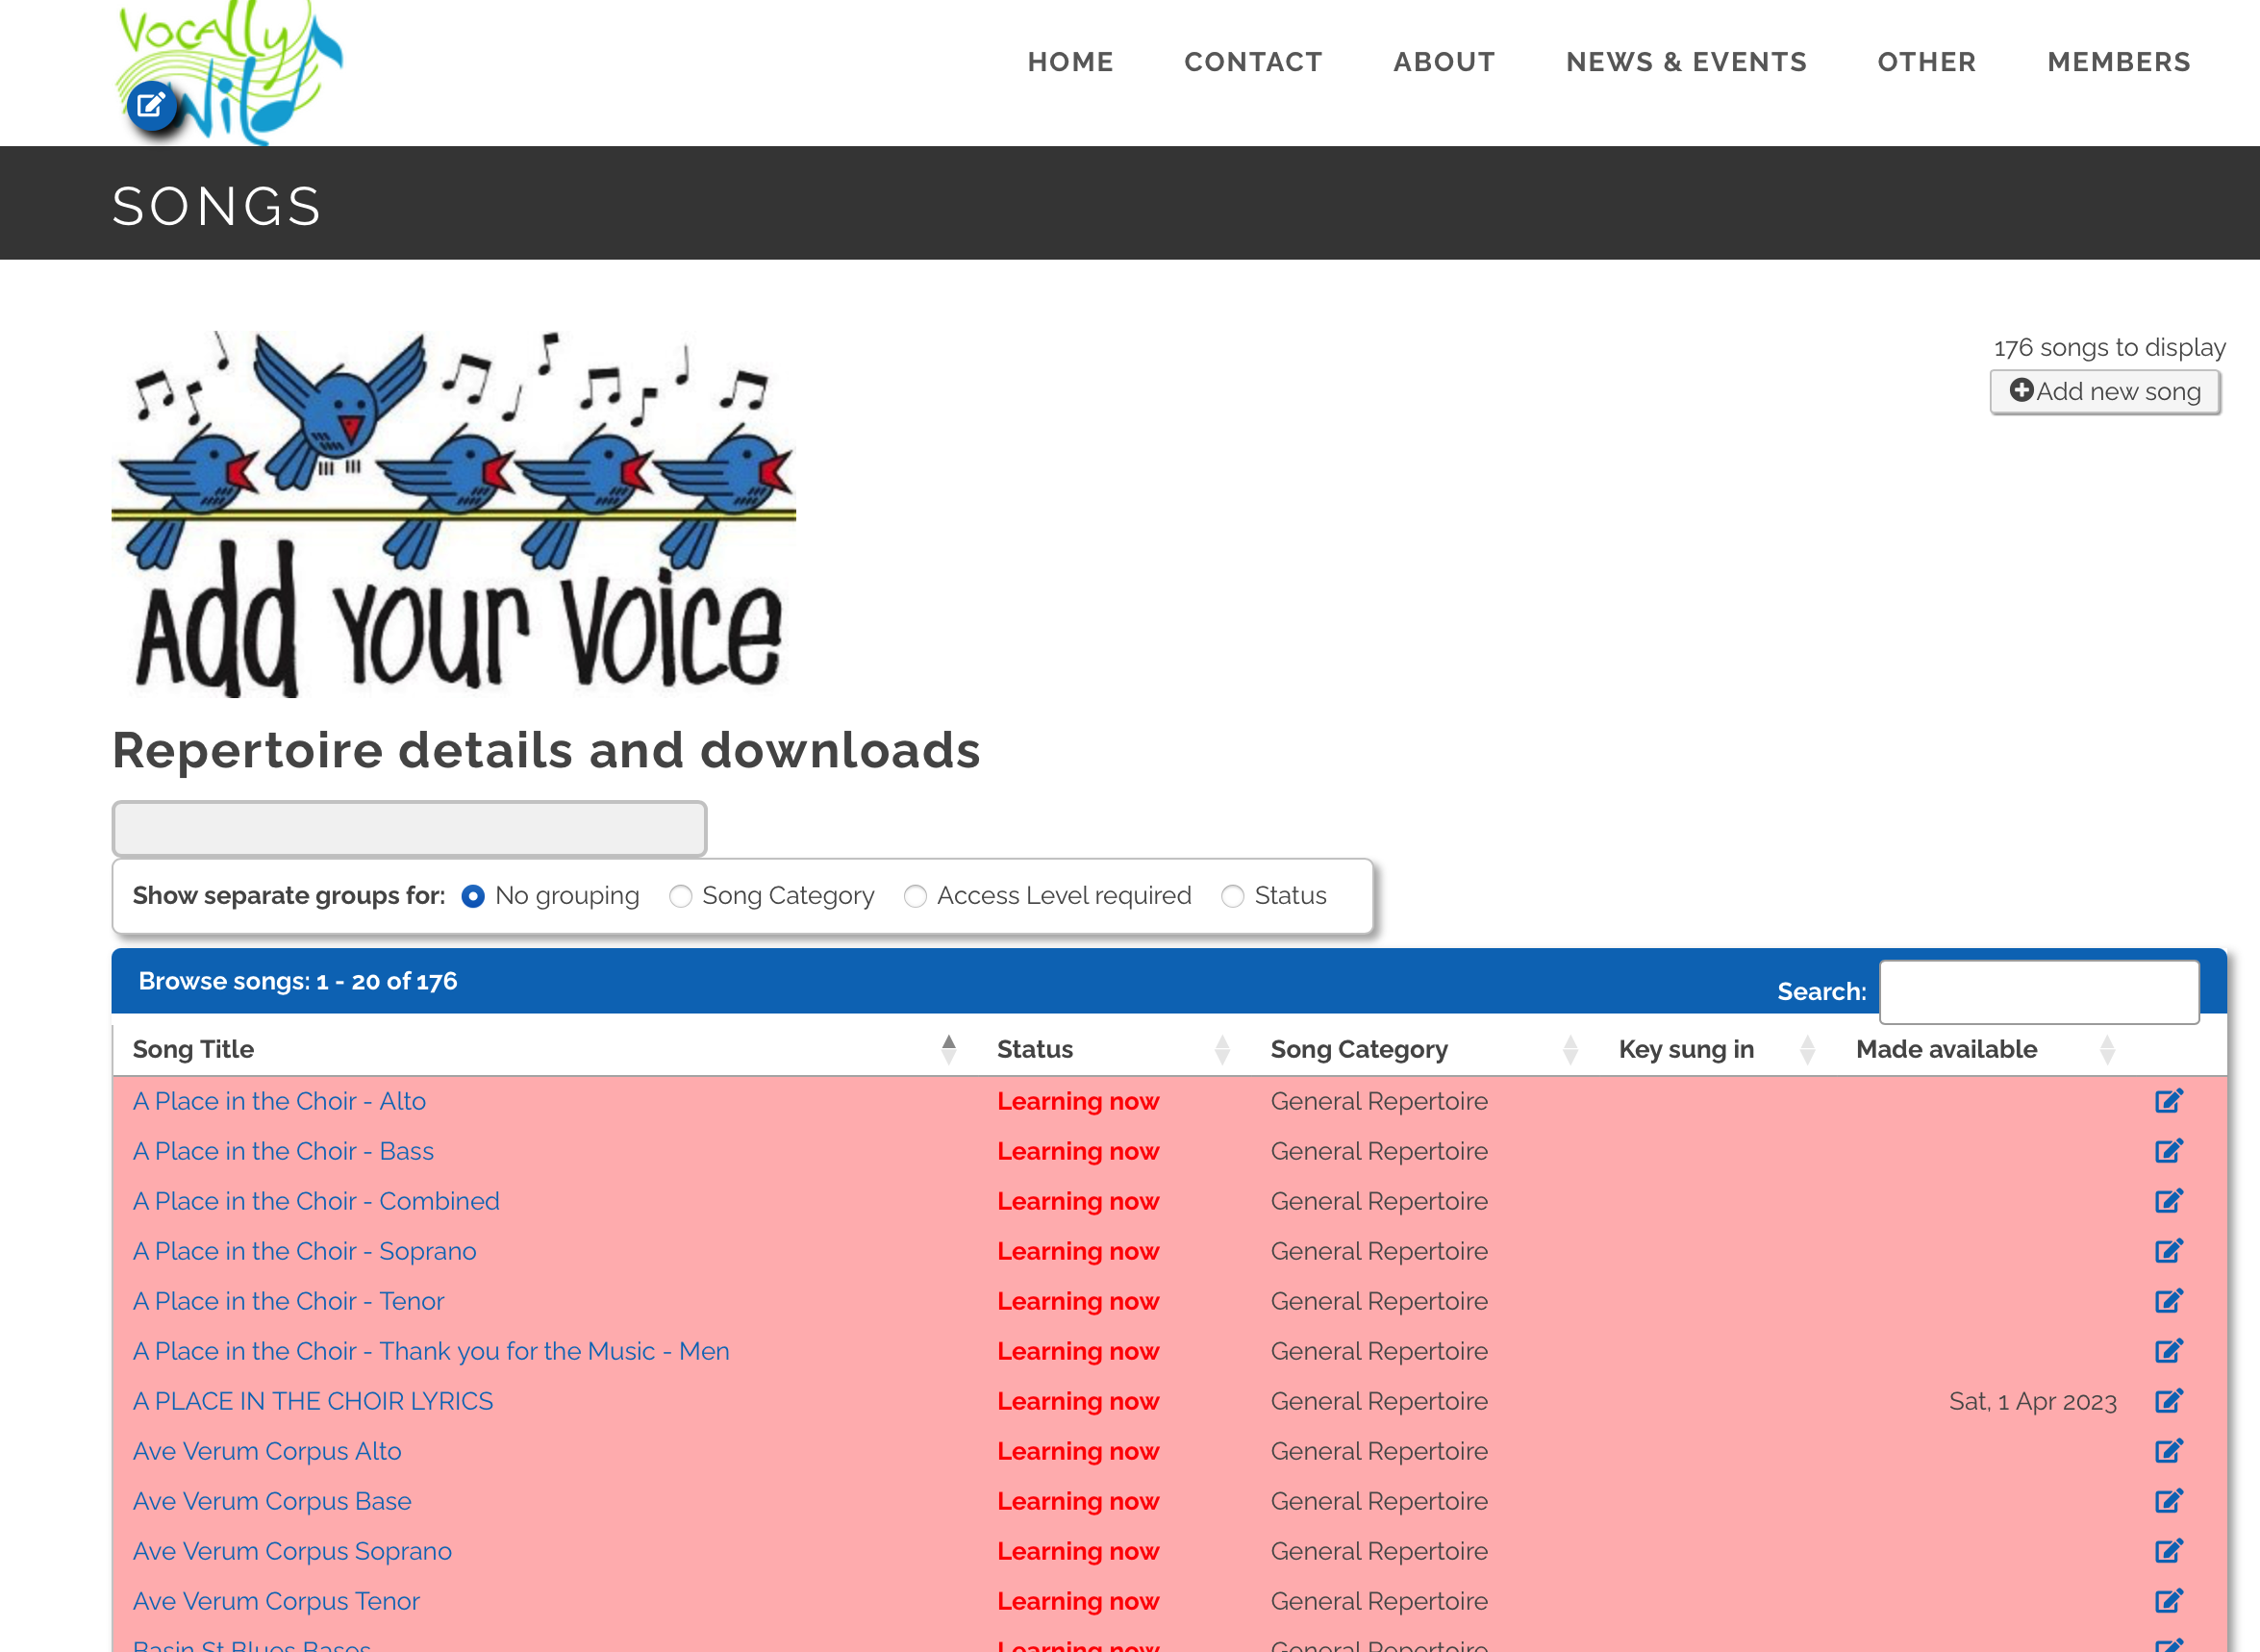Edit the A PLACE IN THE CHOIR LYRICS row
The width and height of the screenshot is (2260, 1652).
point(2168,1401)
